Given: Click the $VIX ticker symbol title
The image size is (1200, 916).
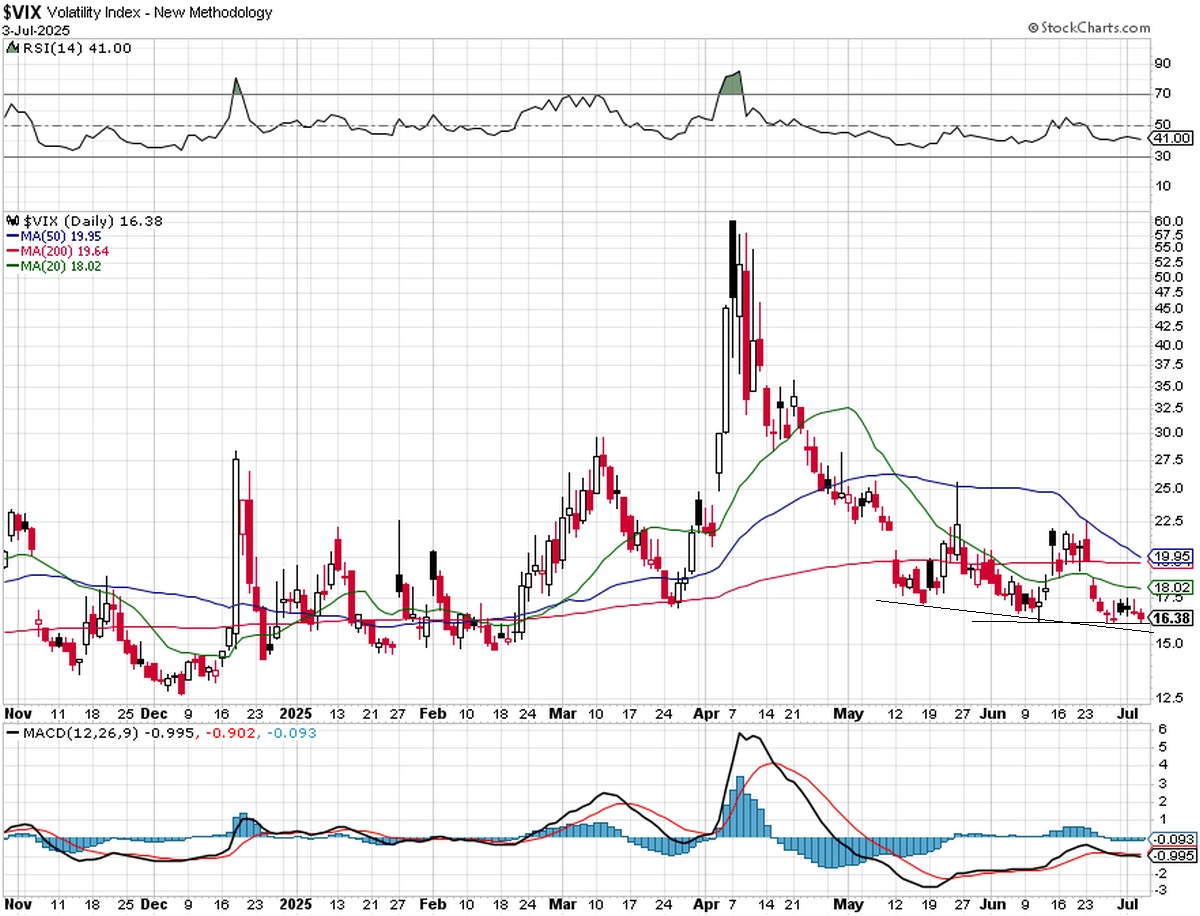Looking at the screenshot, I should click(23, 13).
